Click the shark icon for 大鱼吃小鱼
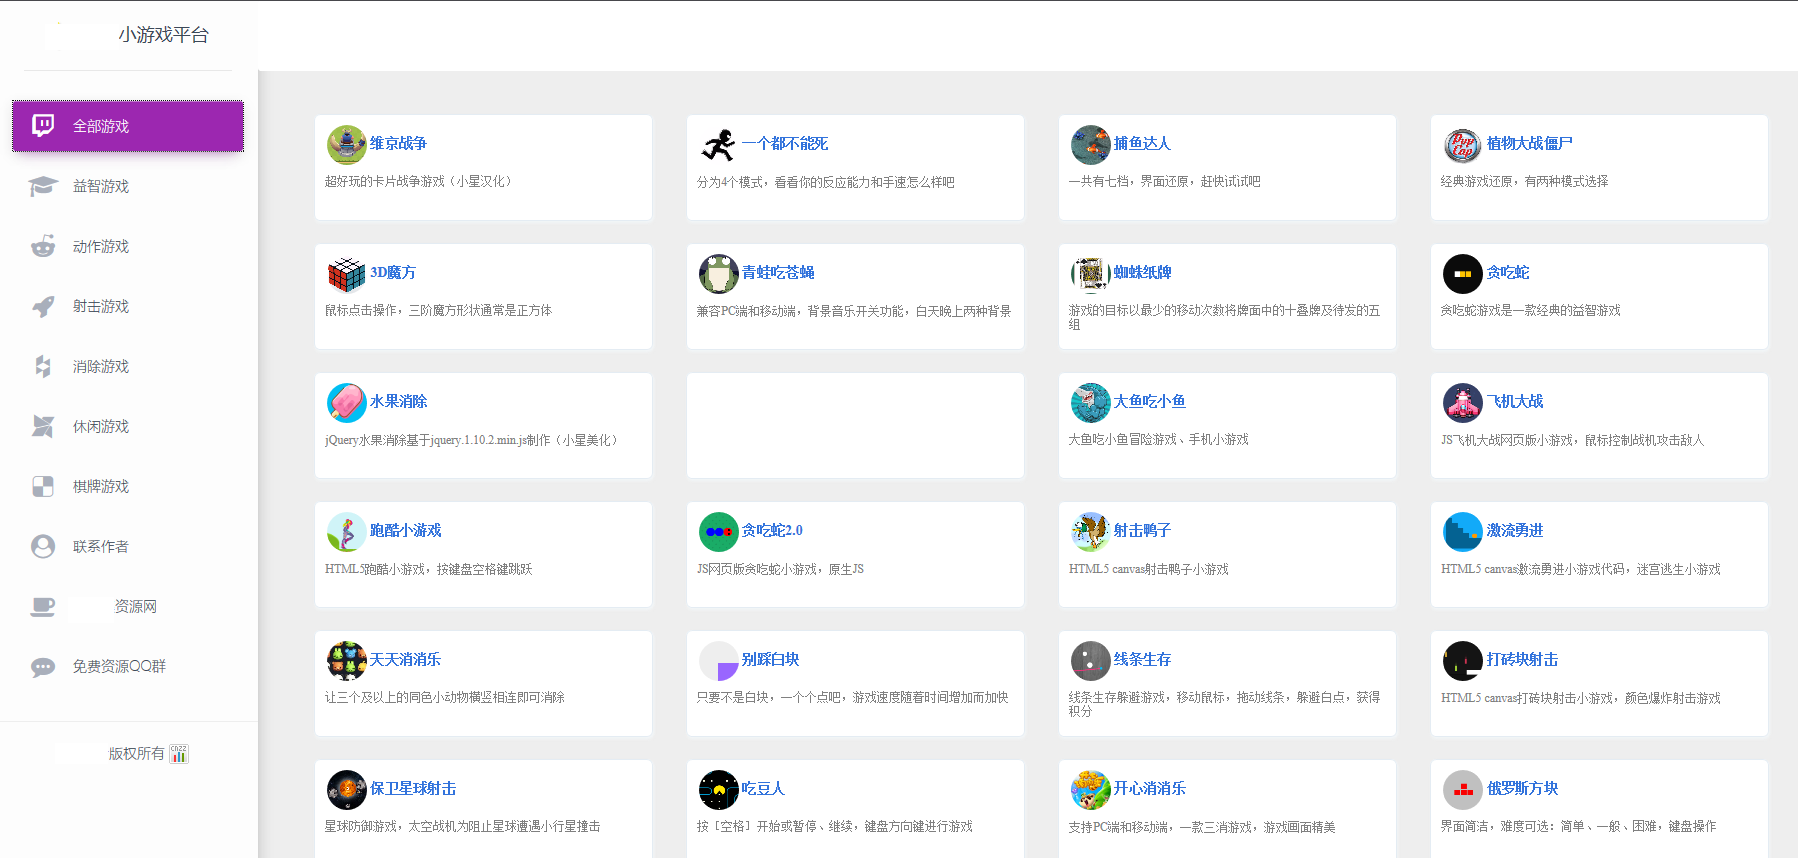This screenshot has width=1798, height=858. [x=1090, y=403]
